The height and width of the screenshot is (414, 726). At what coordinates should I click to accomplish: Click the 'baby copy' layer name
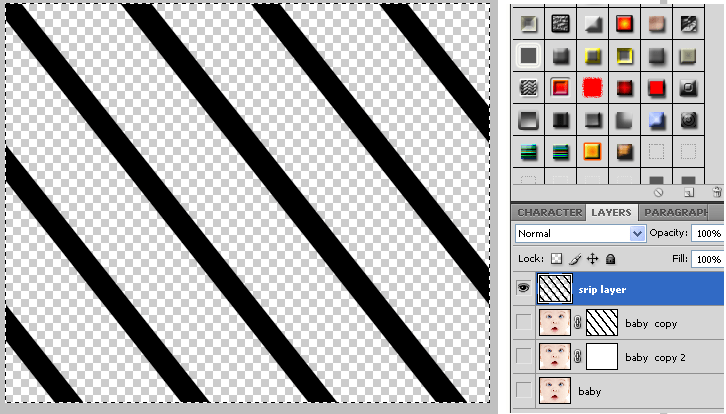pos(651,323)
